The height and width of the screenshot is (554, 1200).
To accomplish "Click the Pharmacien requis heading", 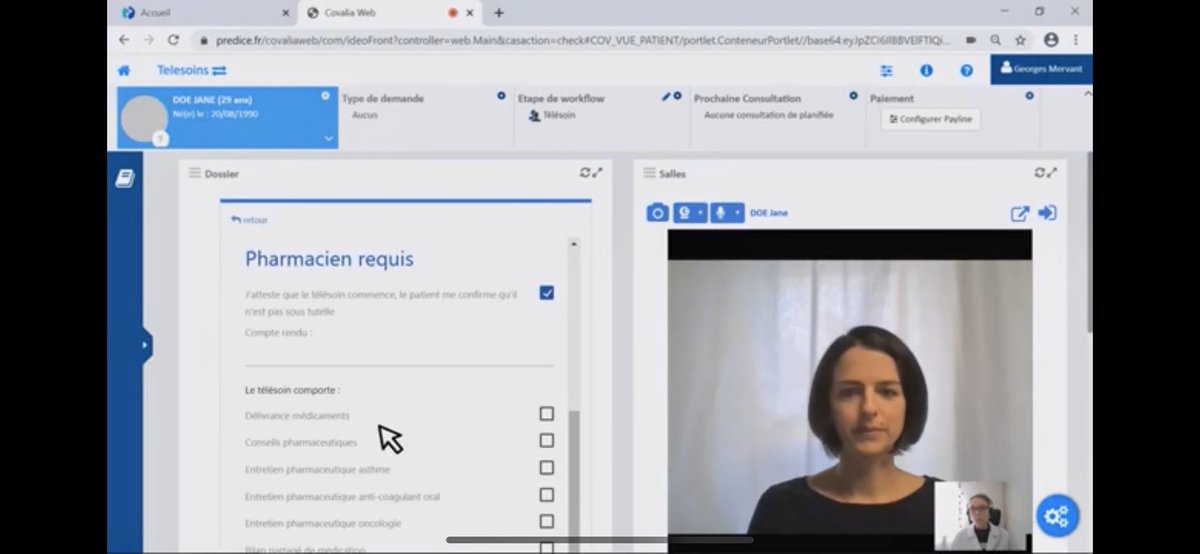I will click(x=329, y=259).
